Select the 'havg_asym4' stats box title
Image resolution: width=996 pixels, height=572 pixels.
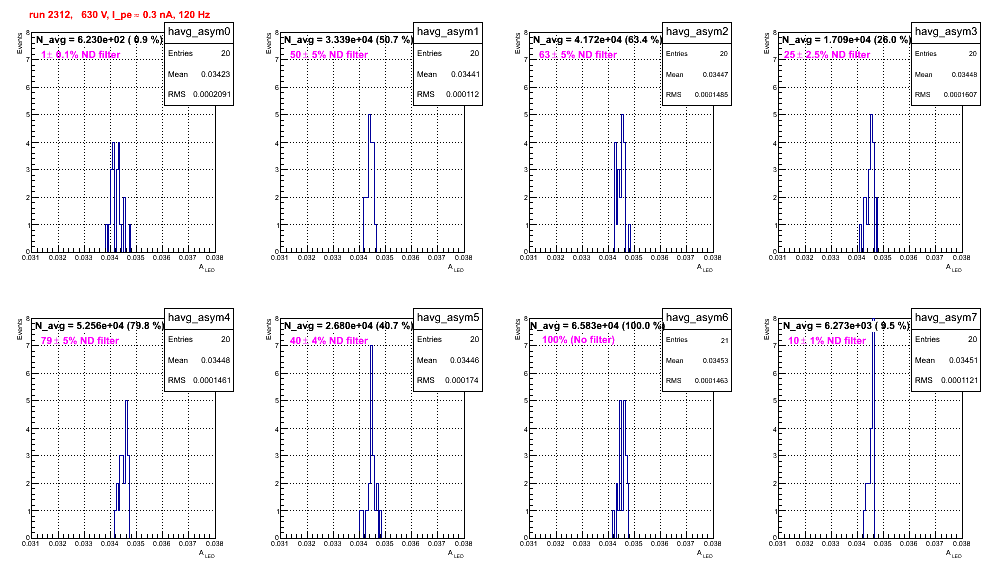199,317
